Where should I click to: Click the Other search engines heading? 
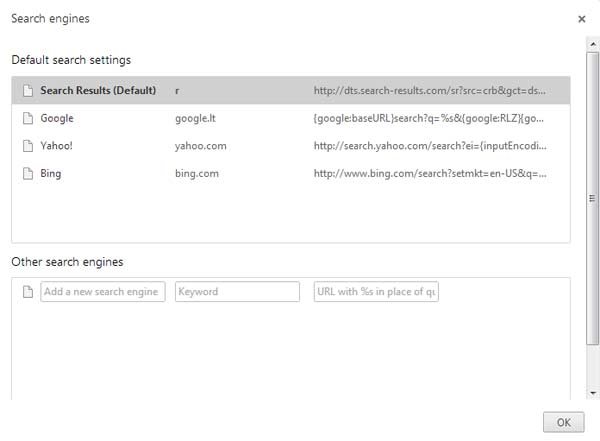pyautogui.click(x=67, y=262)
